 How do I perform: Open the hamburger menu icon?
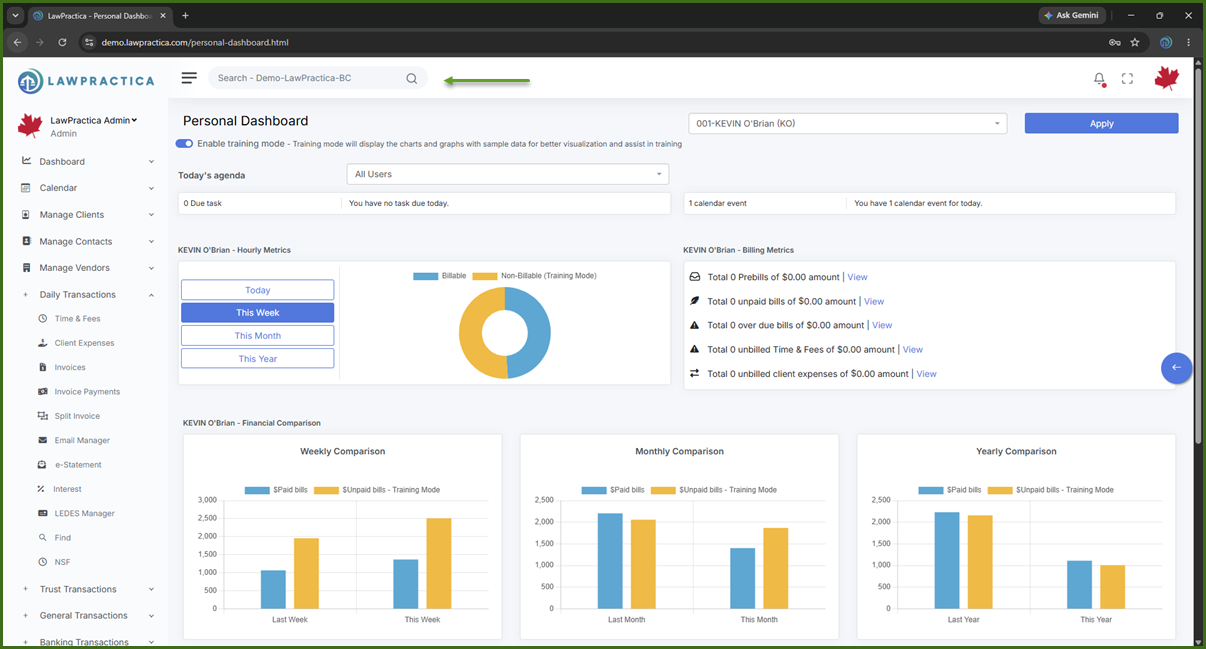tap(189, 78)
